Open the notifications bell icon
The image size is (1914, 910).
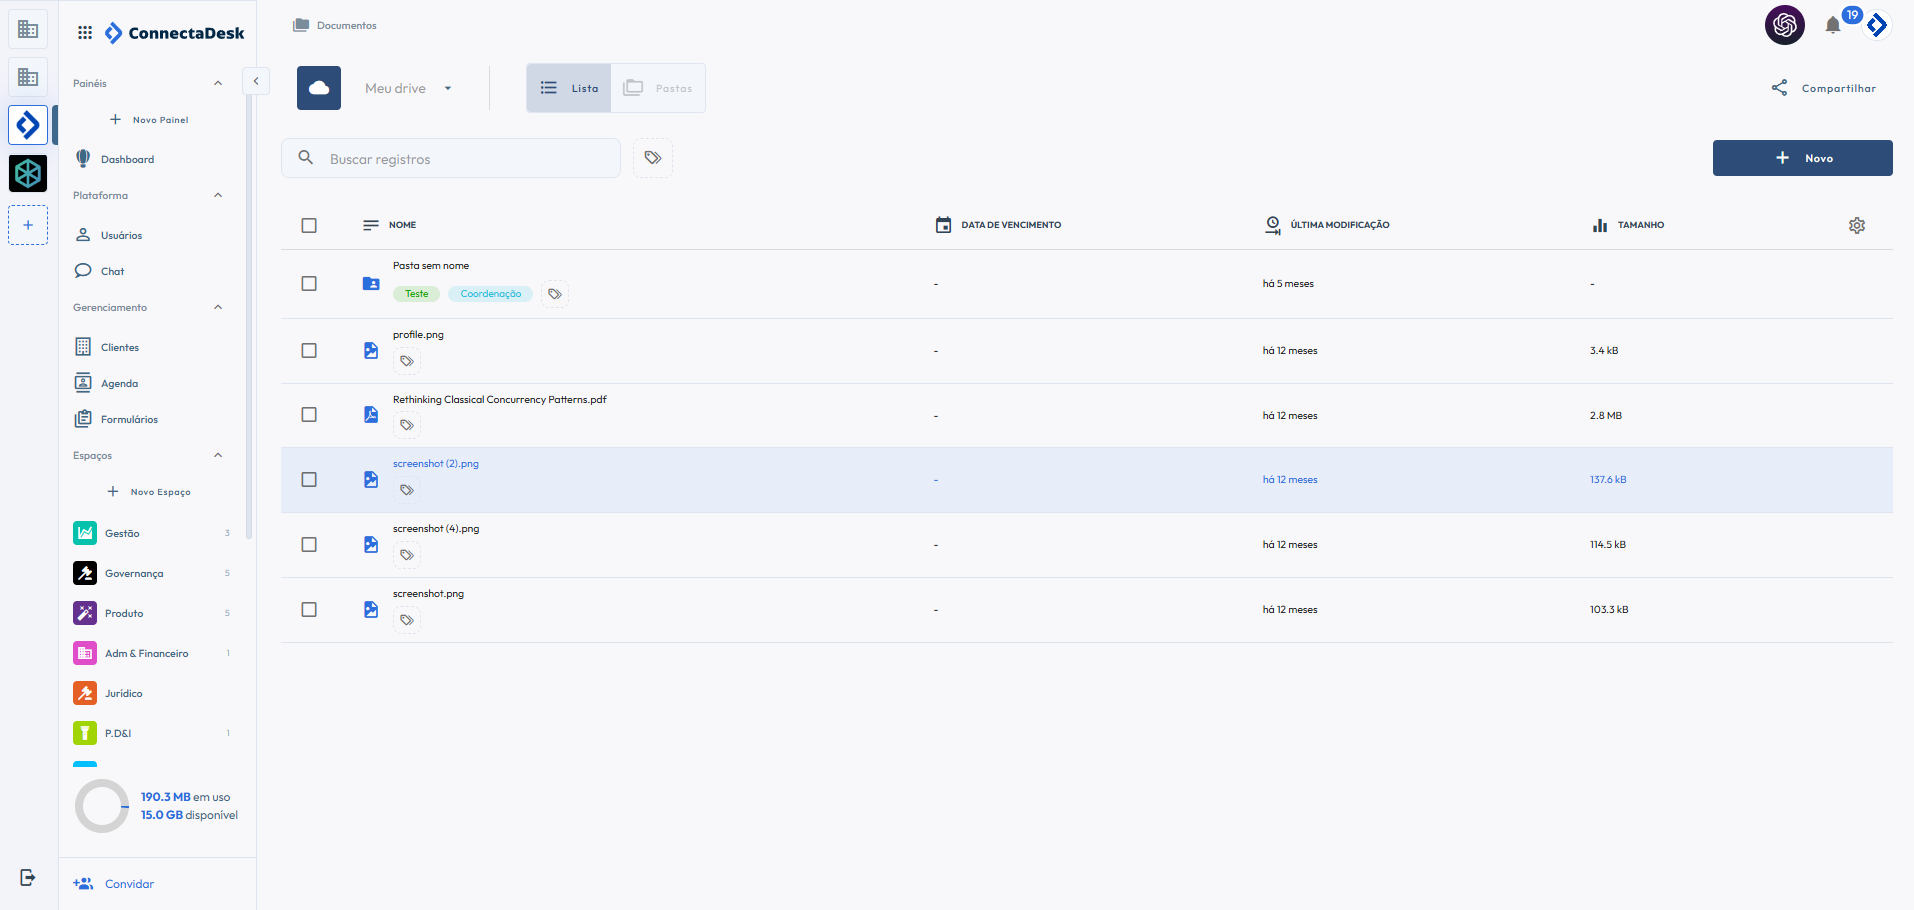click(1832, 26)
